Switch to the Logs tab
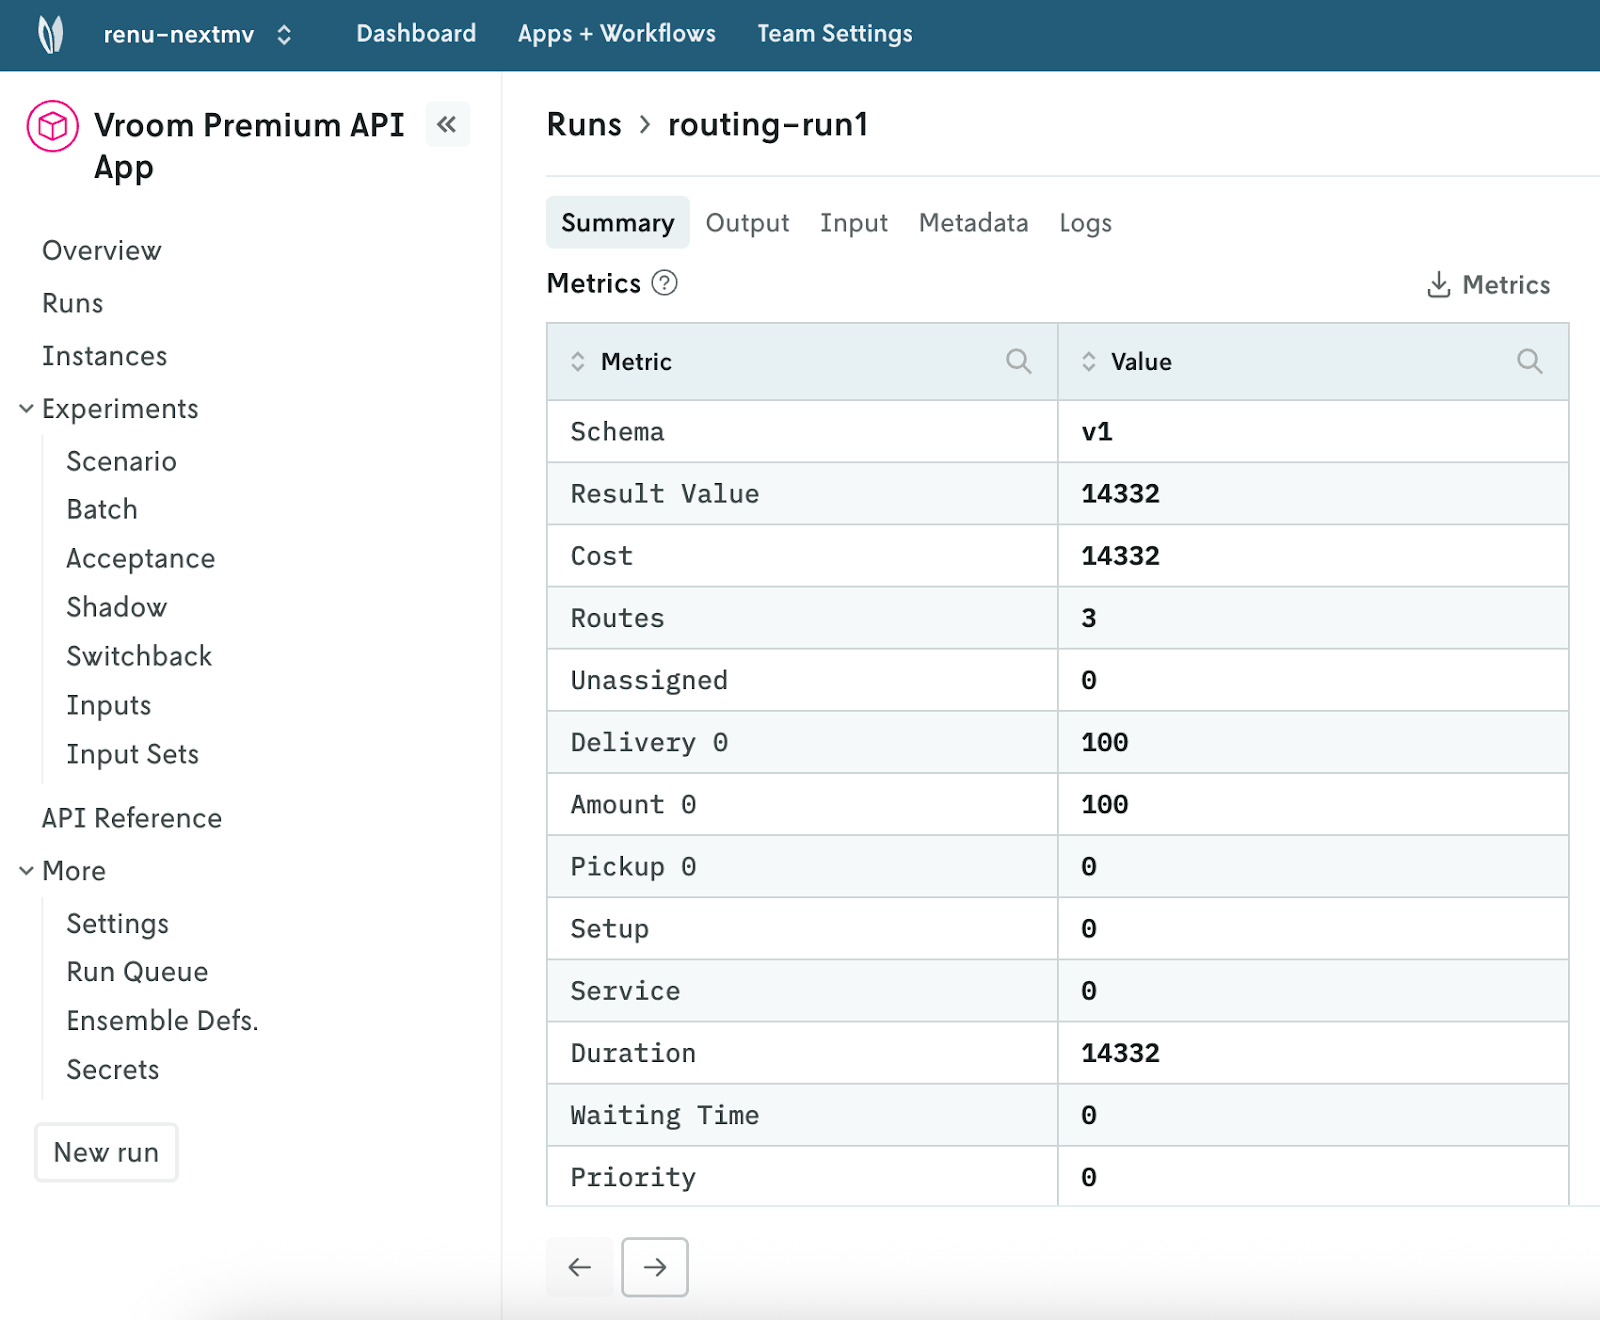1600x1320 pixels. [x=1086, y=223]
